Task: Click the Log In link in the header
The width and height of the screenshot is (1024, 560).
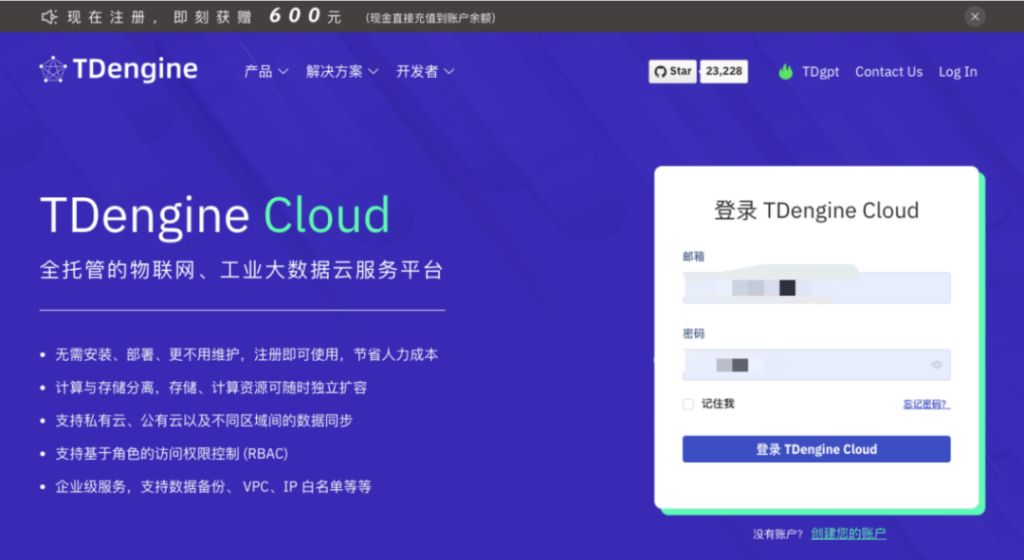Action: 958,72
